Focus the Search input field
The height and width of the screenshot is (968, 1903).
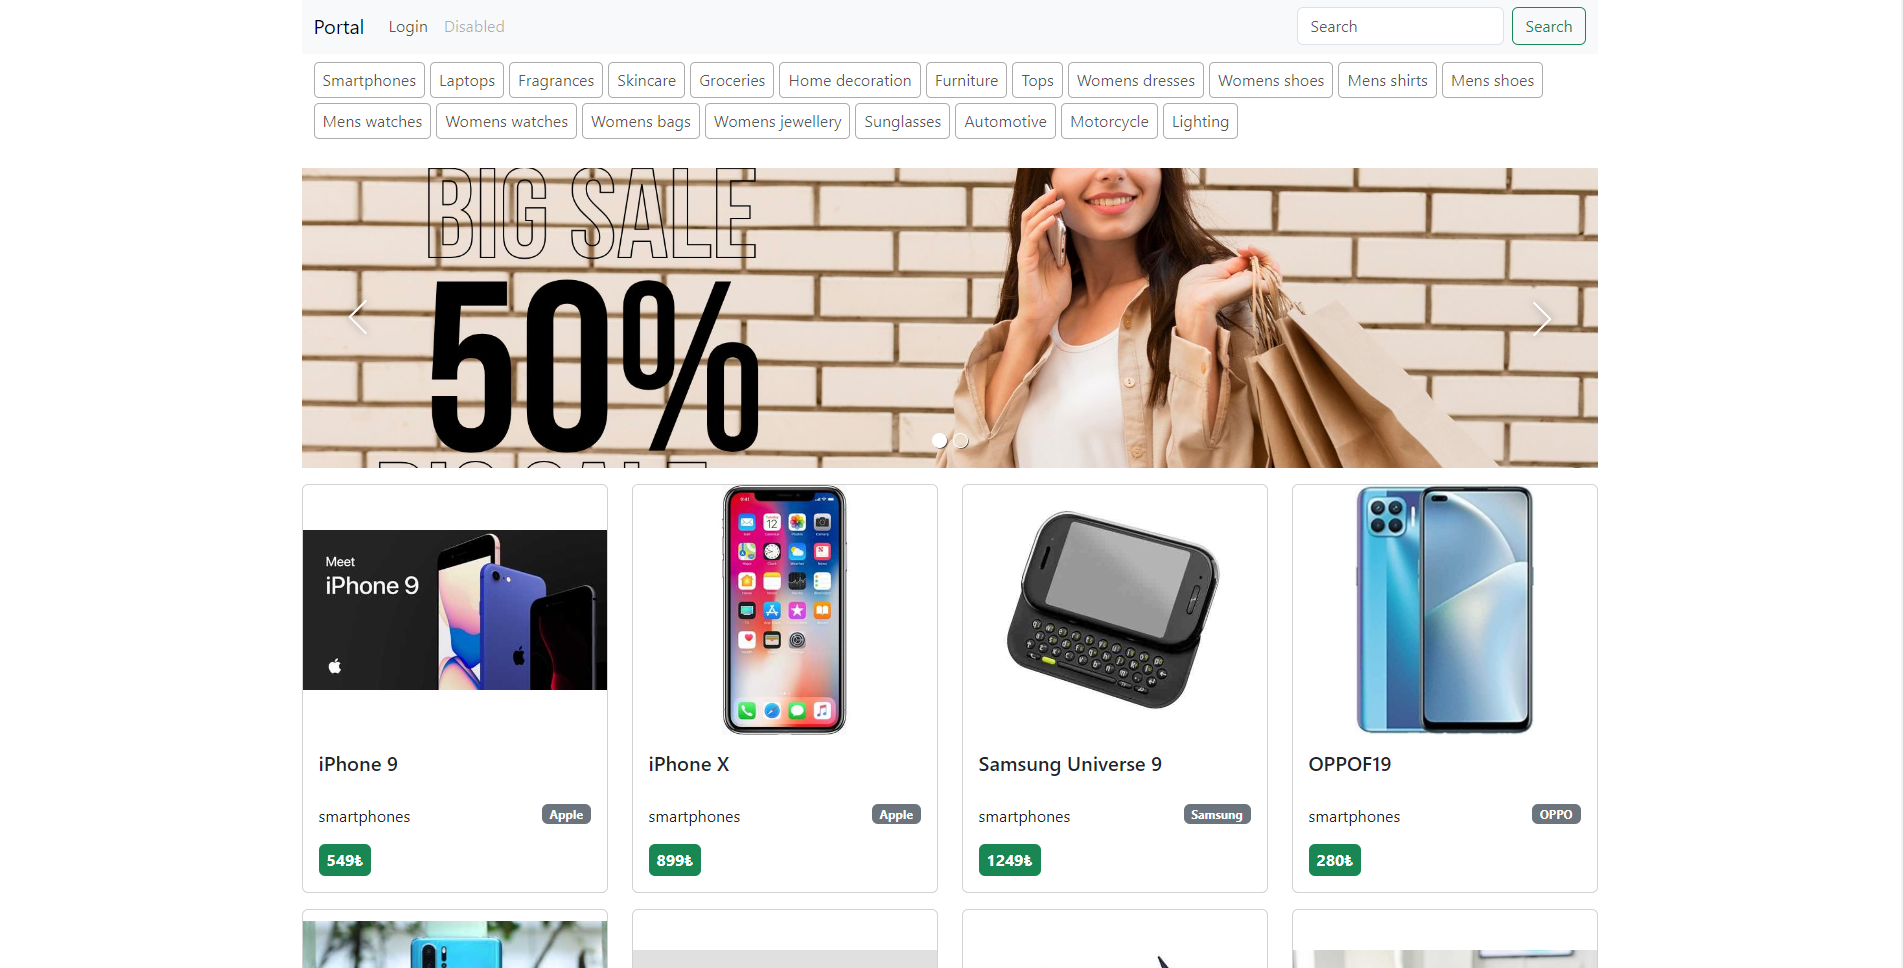[x=1400, y=26]
